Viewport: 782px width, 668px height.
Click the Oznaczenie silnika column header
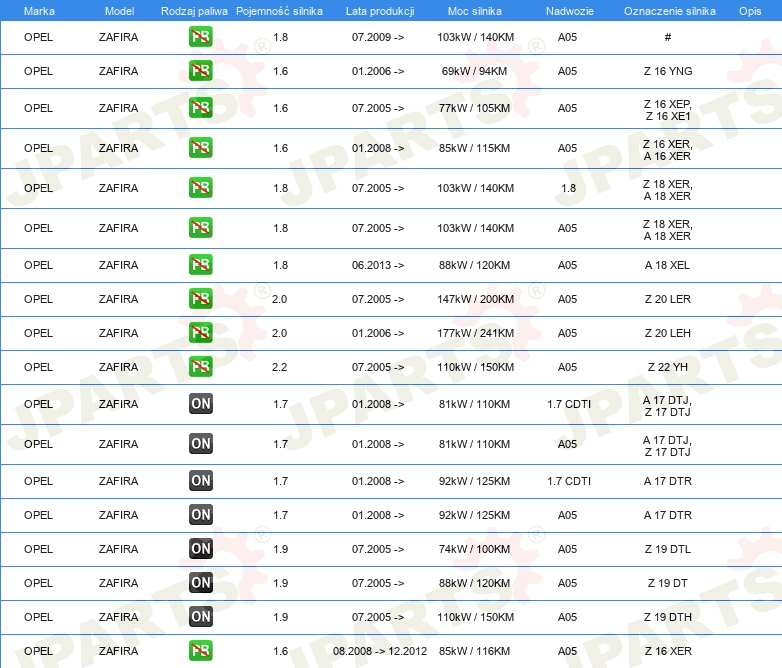coord(669,11)
